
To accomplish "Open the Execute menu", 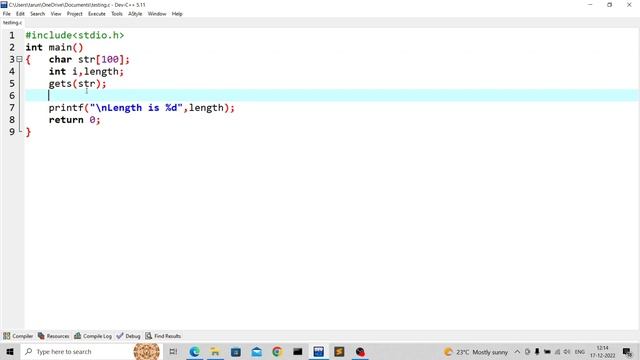I will [97, 14].
